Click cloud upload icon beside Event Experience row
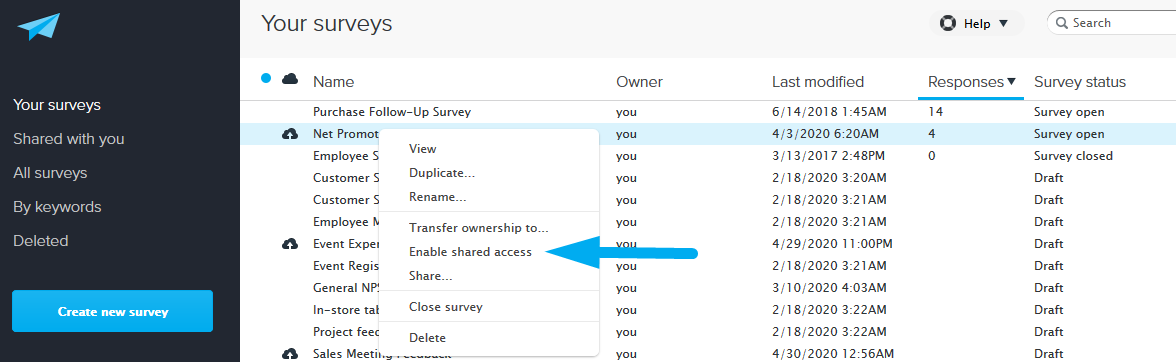 pyautogui.click(x=290, y=244)
